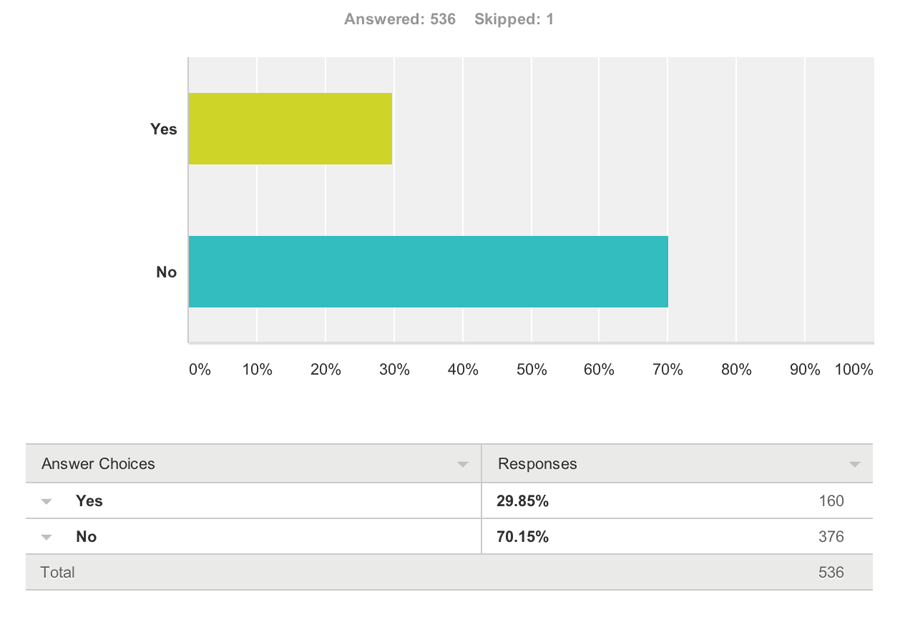Open the 376 responses count for No
900x622 pixels.
[x=831, y=537]
